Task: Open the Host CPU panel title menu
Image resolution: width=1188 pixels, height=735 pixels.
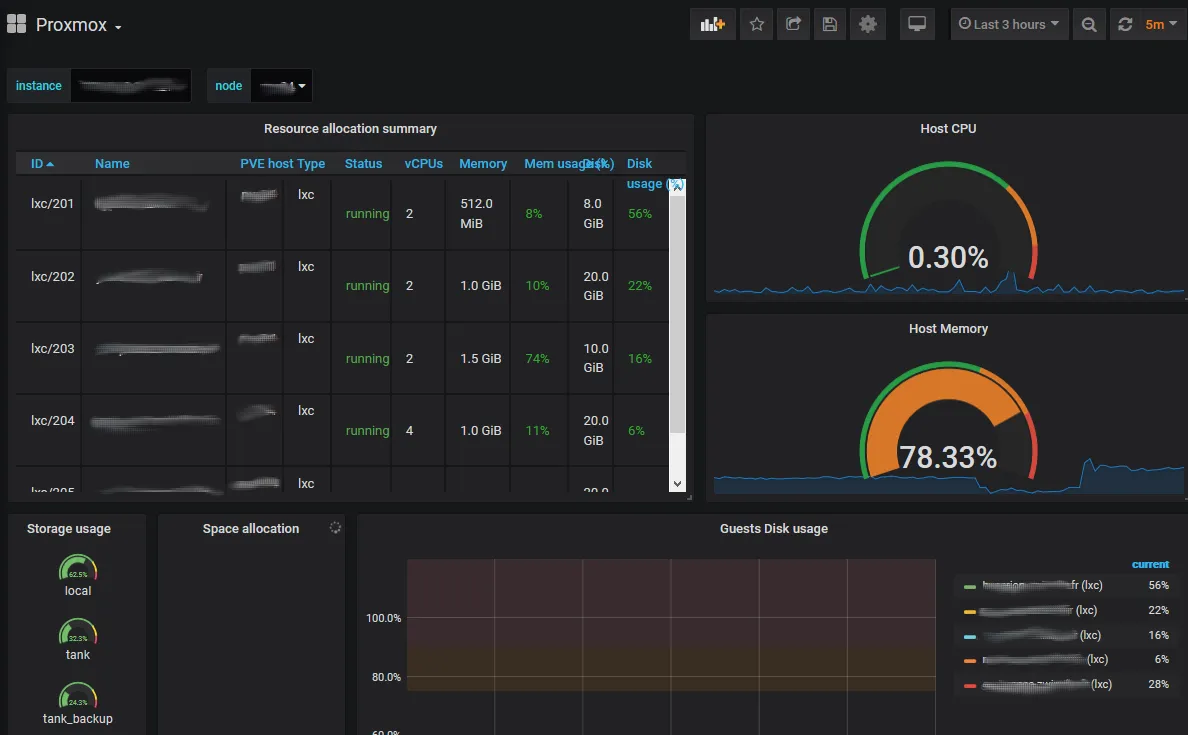Action: 947,128
